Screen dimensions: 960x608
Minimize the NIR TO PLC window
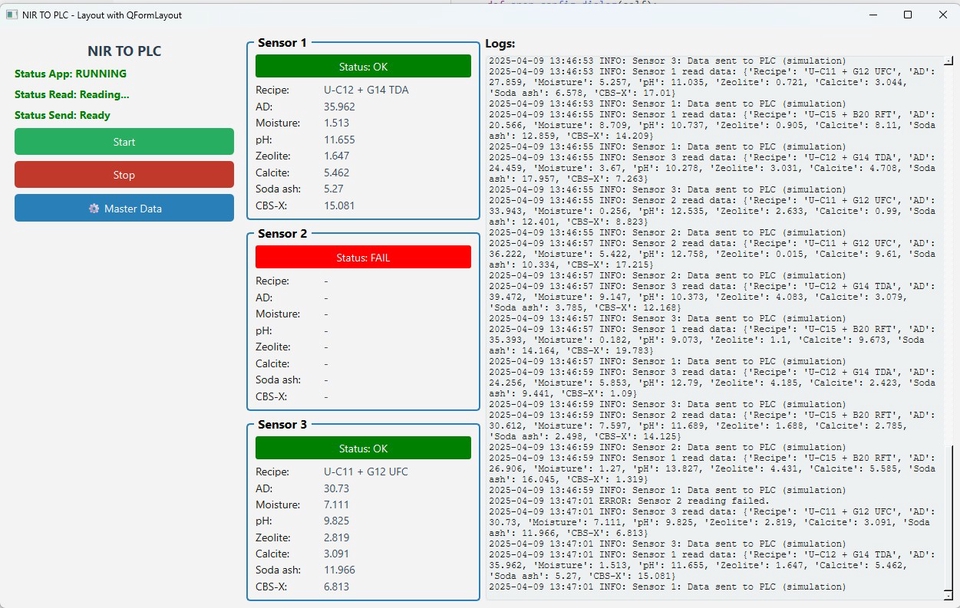(872, 15)
